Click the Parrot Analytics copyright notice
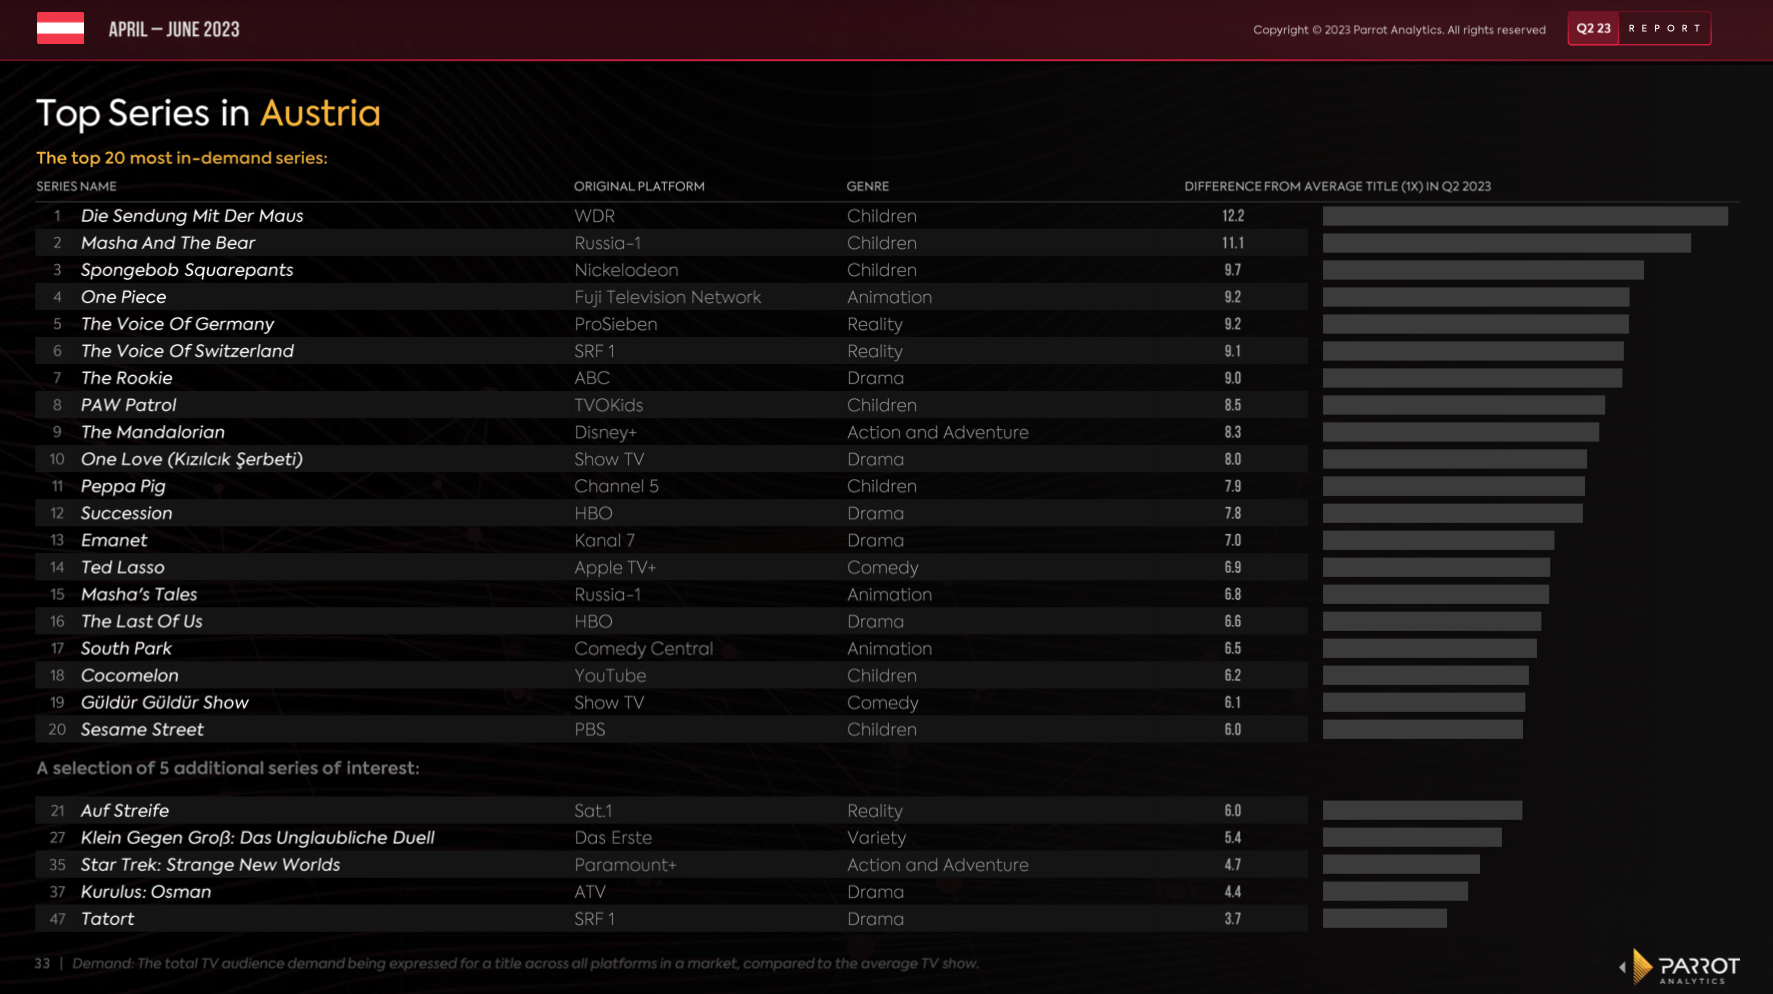The image size is (1773, 994). pos(1399,29)
